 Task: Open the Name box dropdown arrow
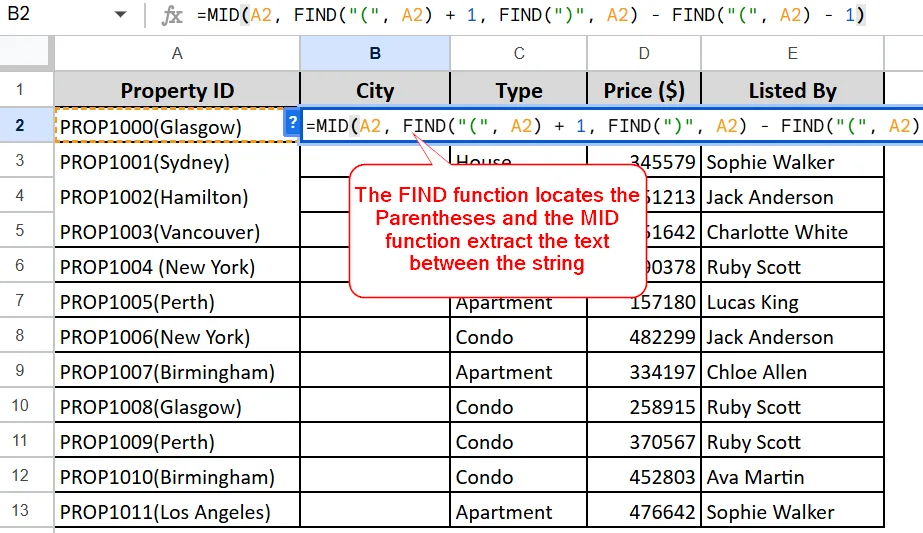pos(120,14)
